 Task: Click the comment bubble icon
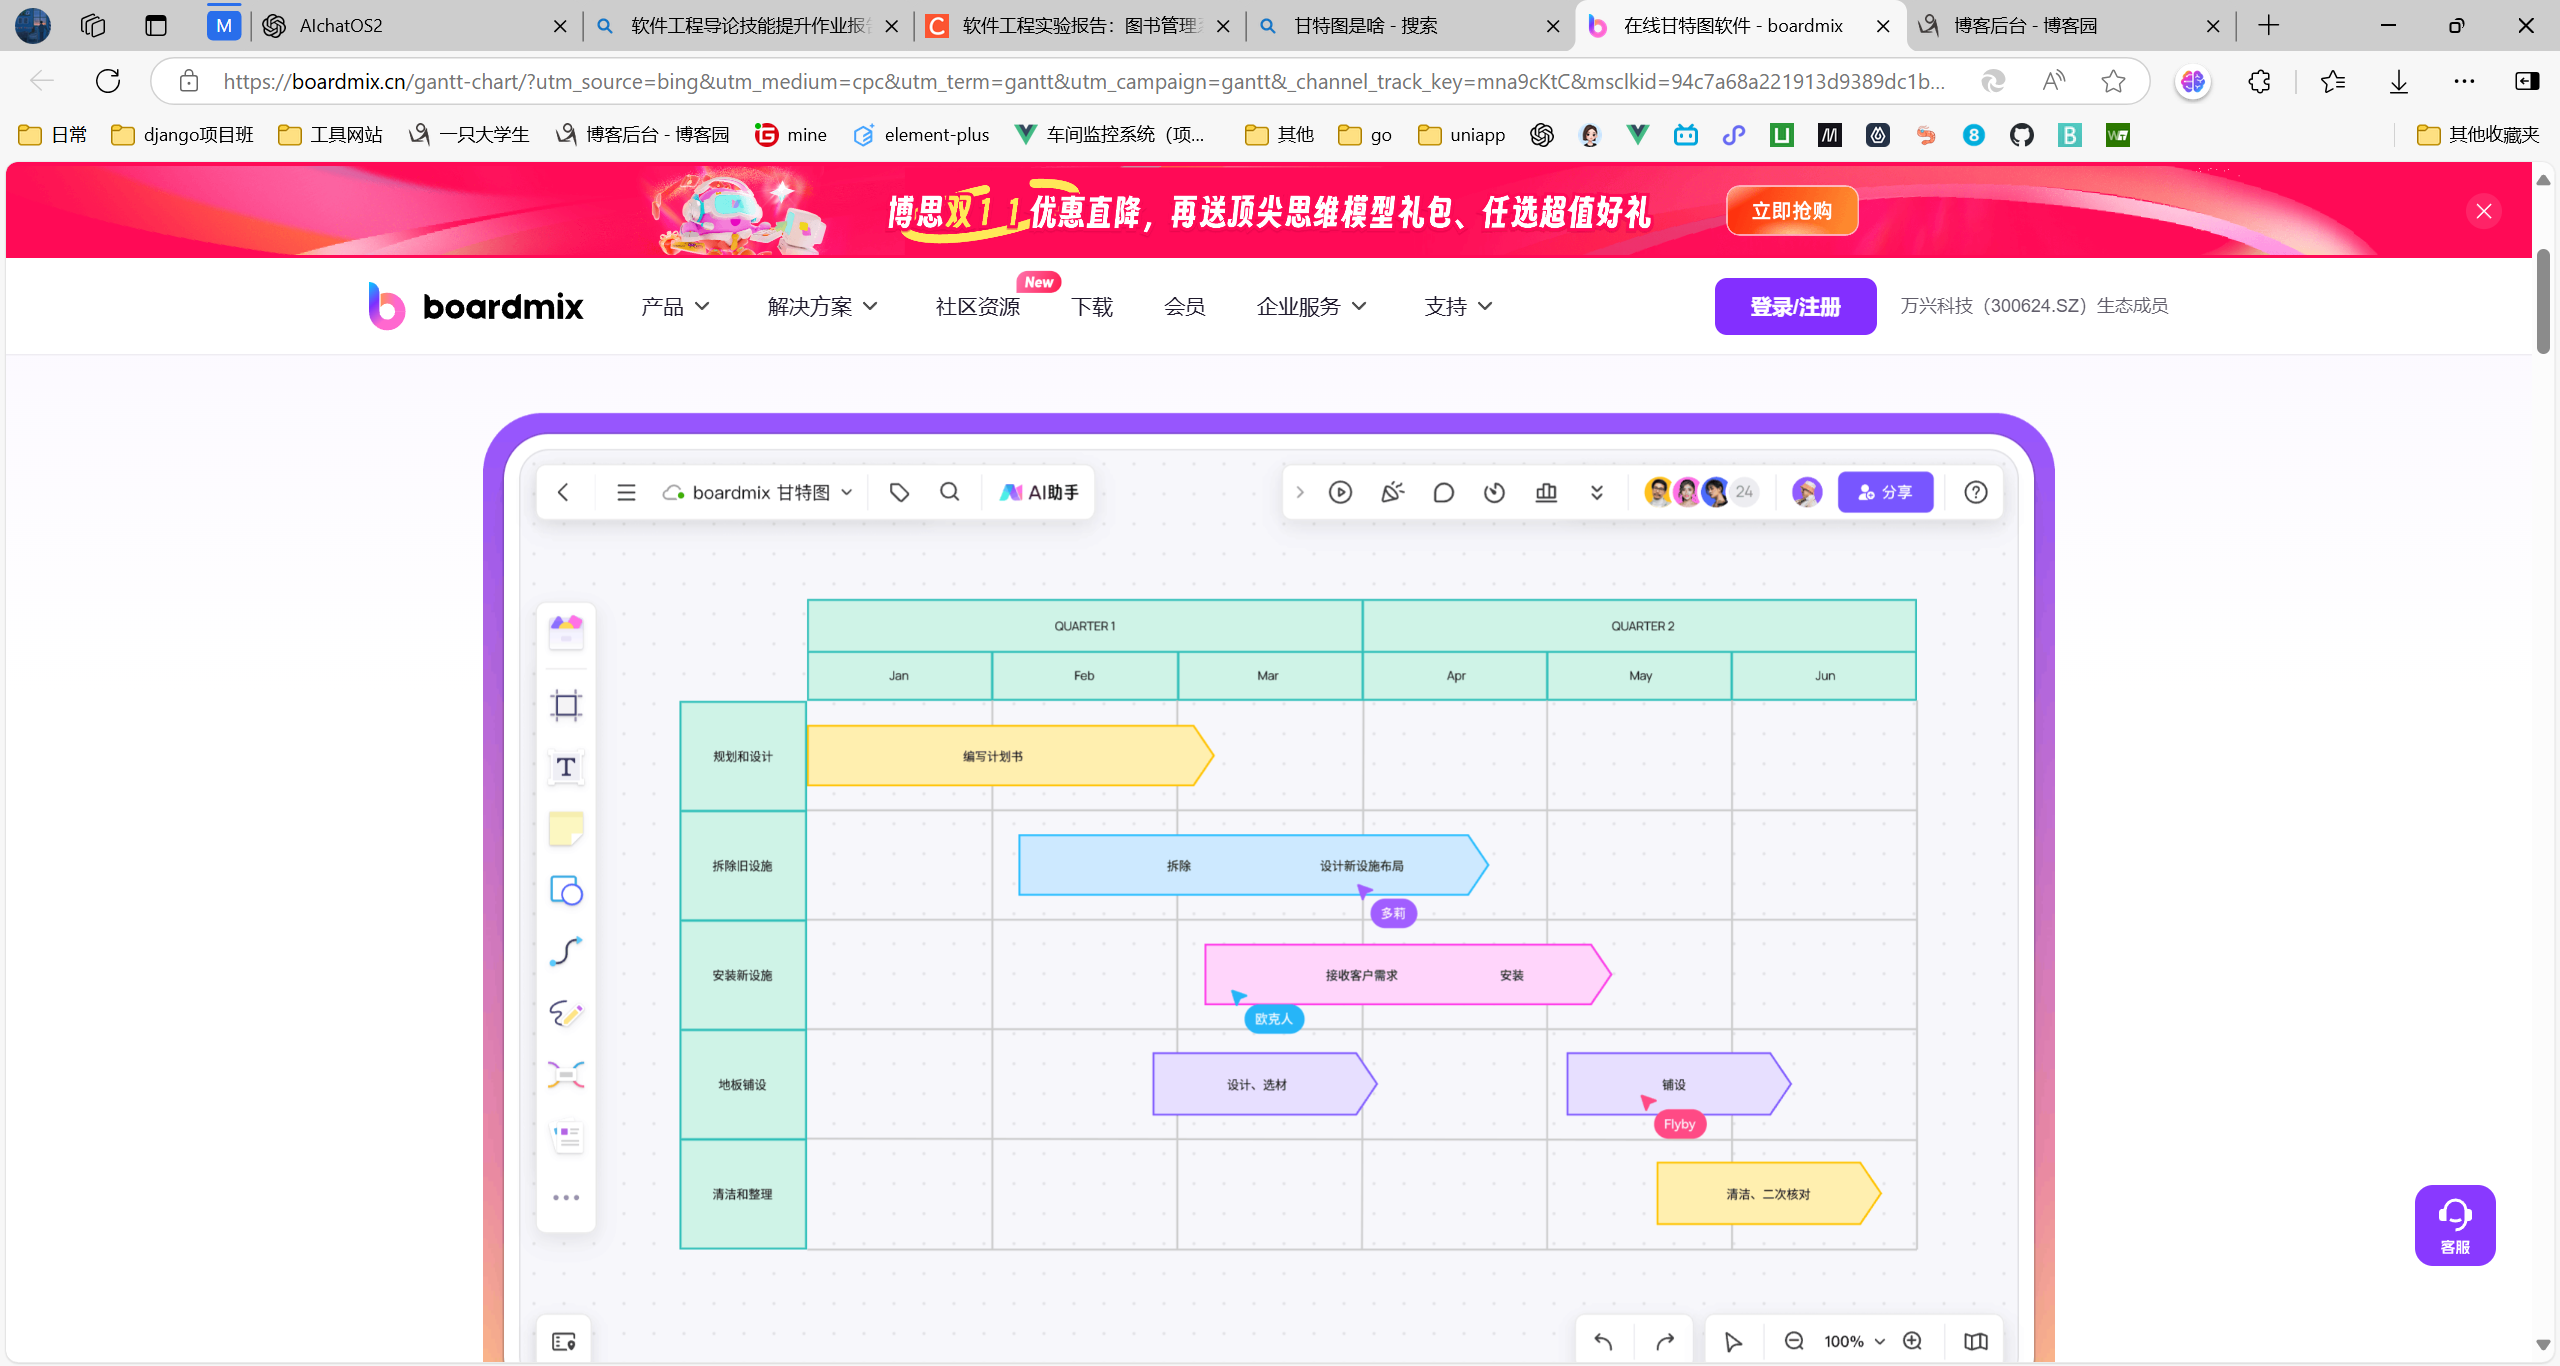coord(1443,492)
